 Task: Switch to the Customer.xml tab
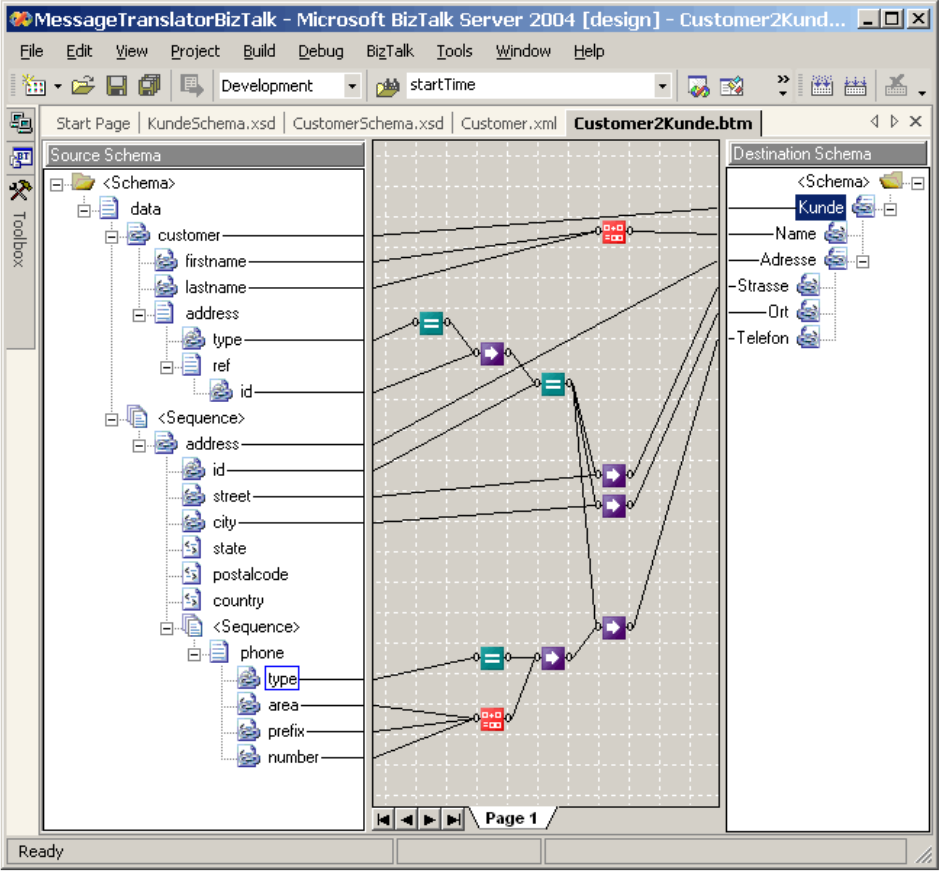(508, 123)
